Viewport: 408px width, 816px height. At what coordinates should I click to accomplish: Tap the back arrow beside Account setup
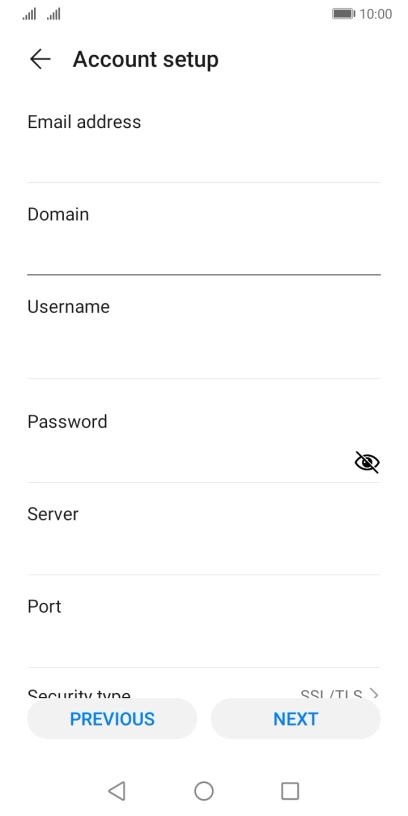coord(40,59)
